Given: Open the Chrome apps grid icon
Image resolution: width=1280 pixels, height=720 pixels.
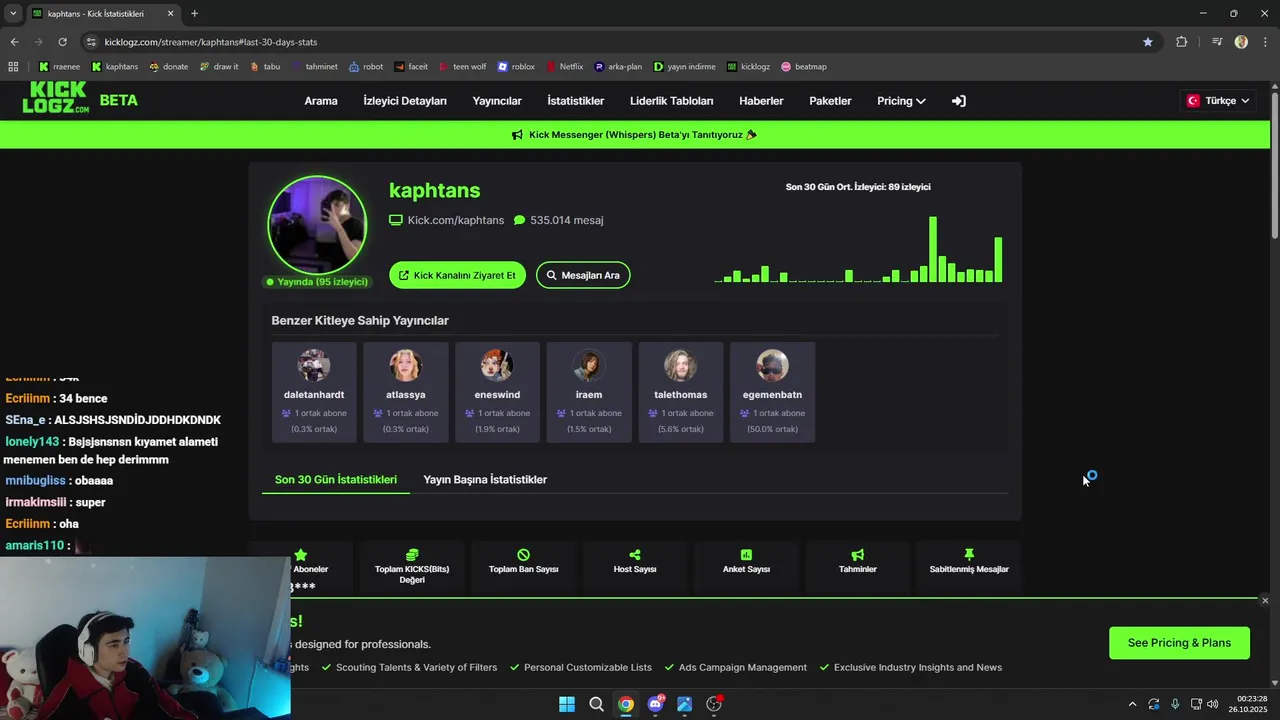Looking at the screenshot, I should coord(13,67).
